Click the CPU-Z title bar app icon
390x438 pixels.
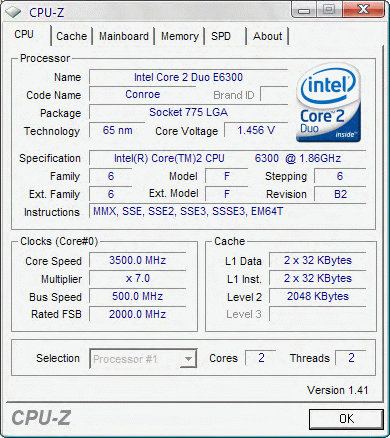[13, 12]
